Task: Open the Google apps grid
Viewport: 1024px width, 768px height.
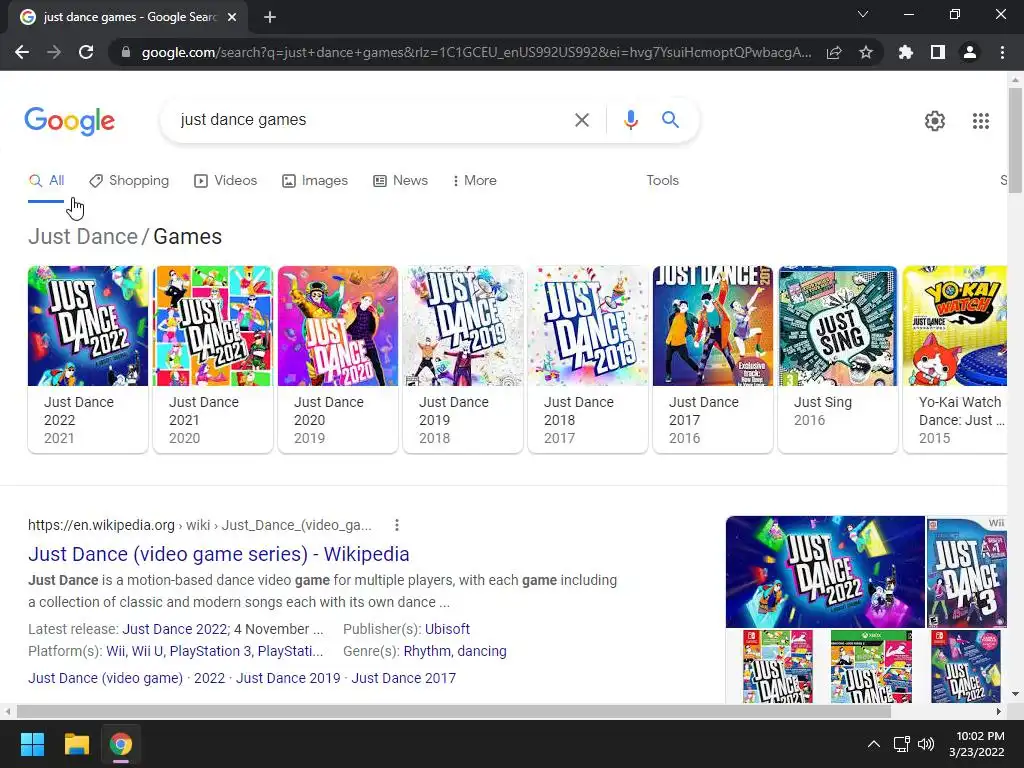Action: point(981,121)
